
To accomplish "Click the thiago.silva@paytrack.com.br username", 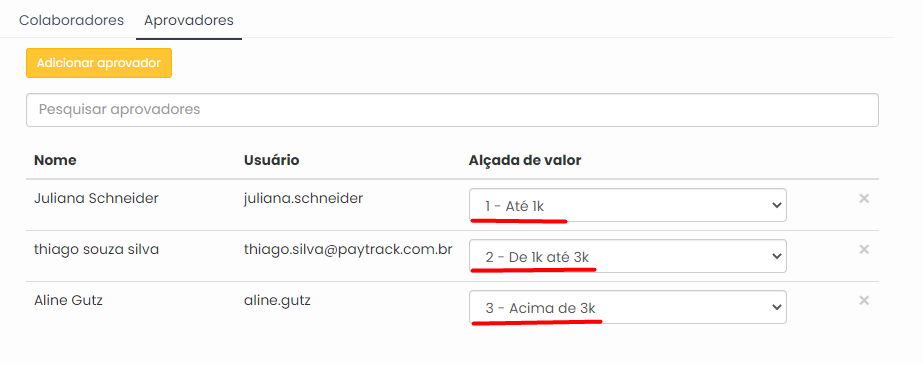I will [348, 250].
